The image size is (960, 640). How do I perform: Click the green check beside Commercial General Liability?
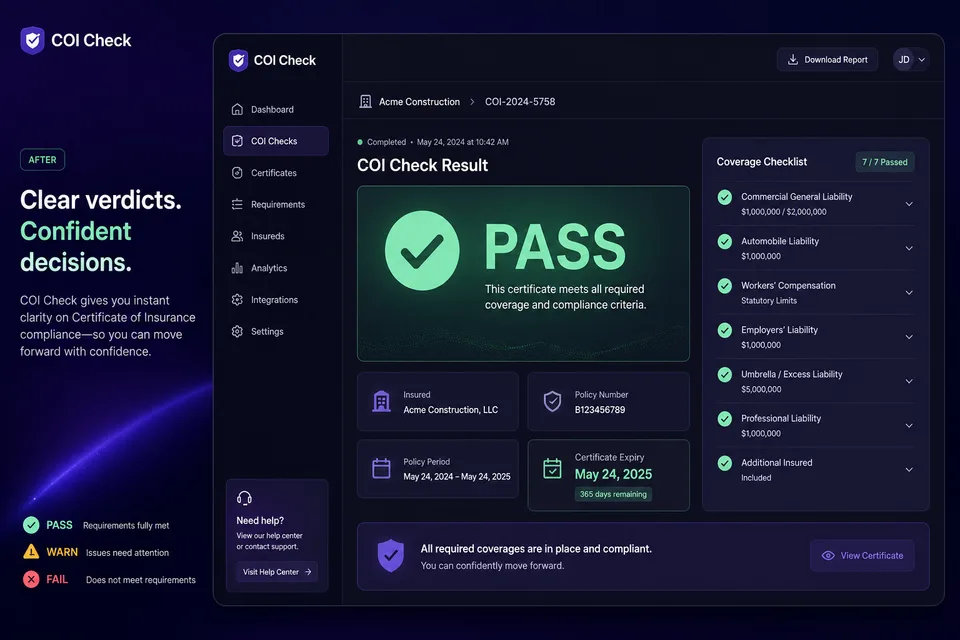(x=725, y=197)
